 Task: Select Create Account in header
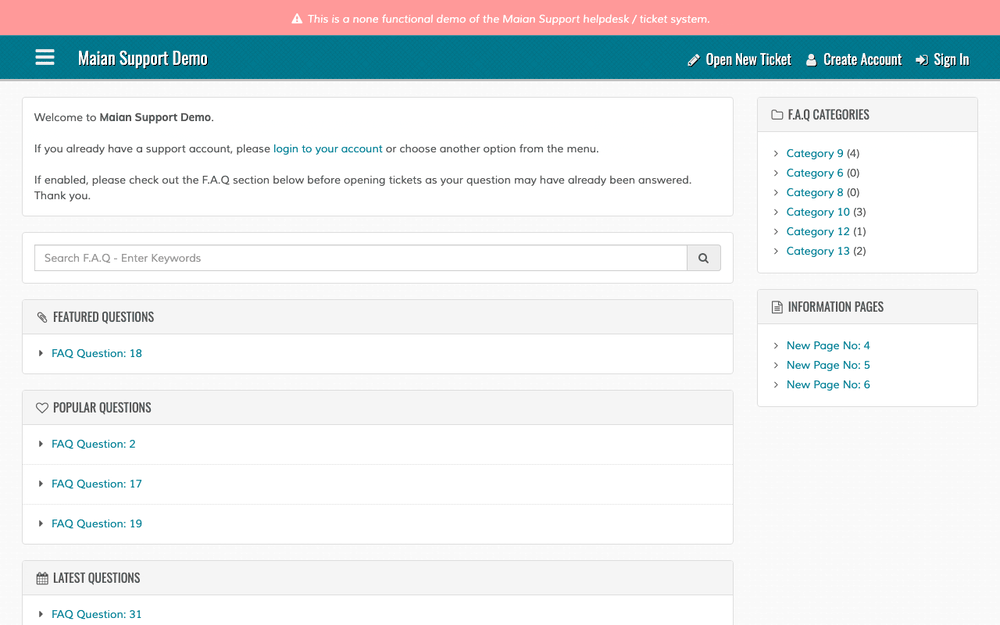point(862,60)
